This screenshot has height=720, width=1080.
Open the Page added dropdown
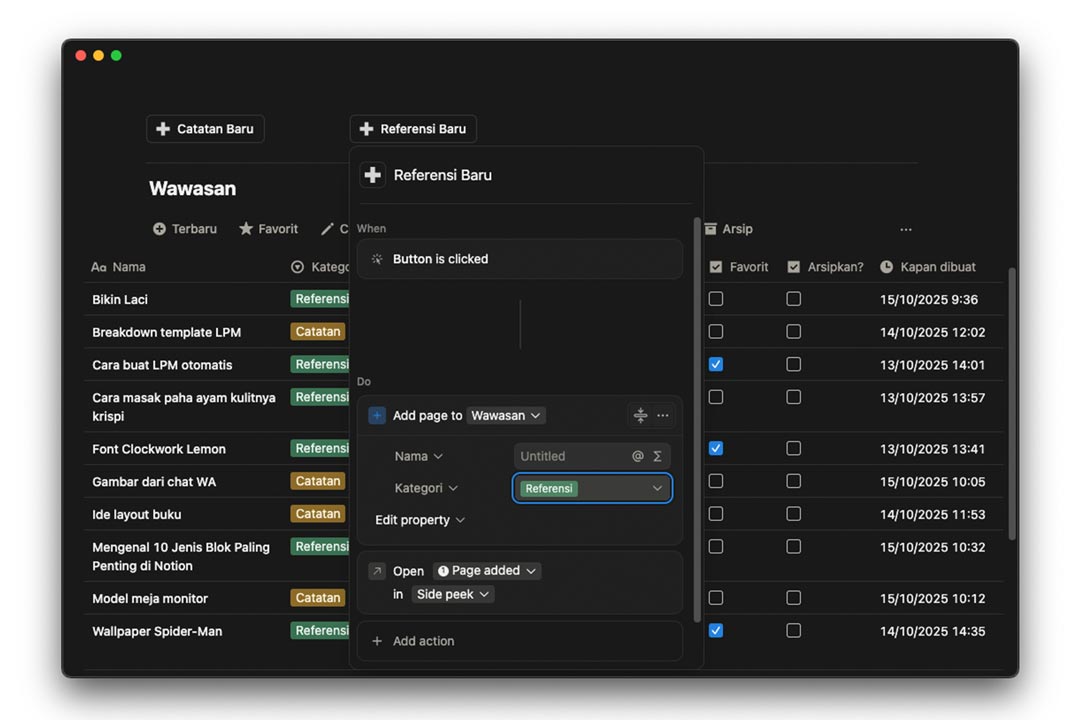point(487,571)
